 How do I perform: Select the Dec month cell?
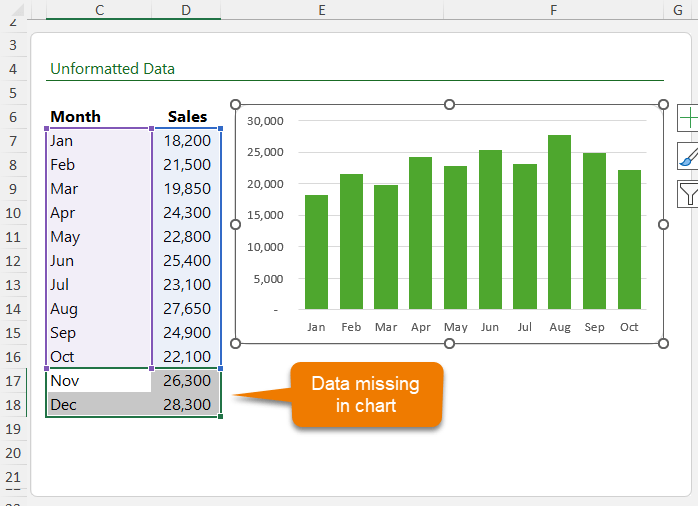point(99,405)
